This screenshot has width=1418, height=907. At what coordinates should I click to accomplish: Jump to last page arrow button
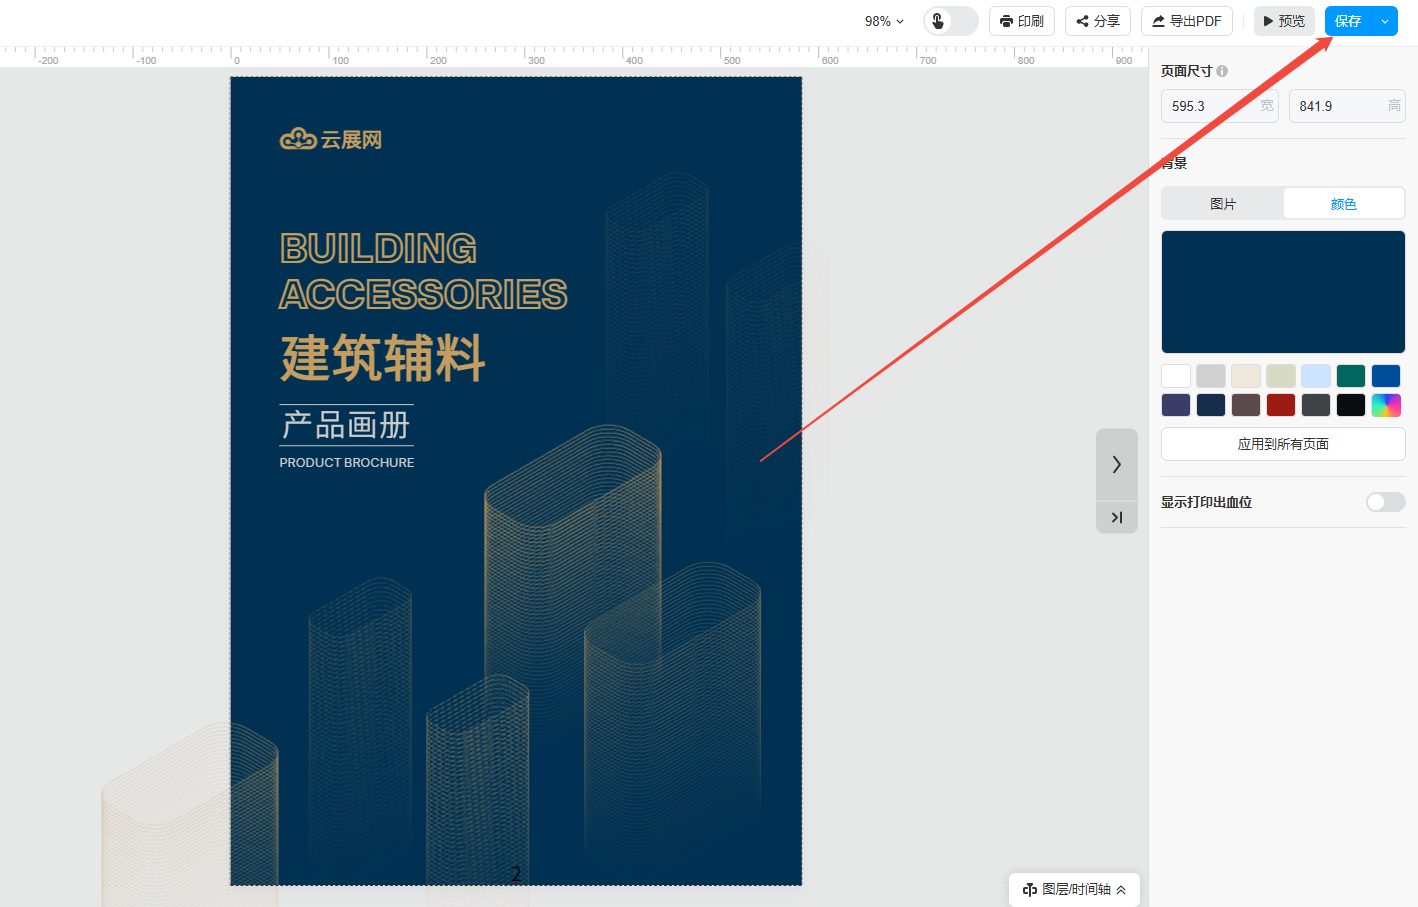[x=1116, y=517]
